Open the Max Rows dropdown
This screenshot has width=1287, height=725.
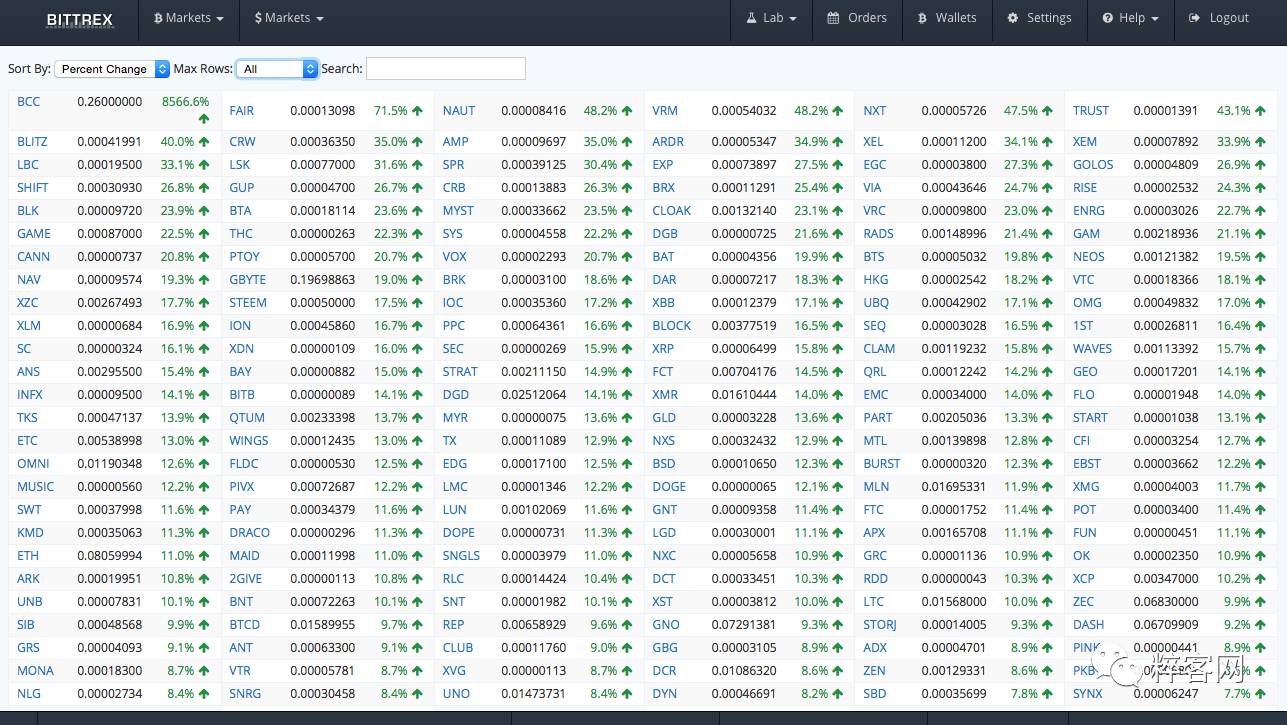pos(277,69)
